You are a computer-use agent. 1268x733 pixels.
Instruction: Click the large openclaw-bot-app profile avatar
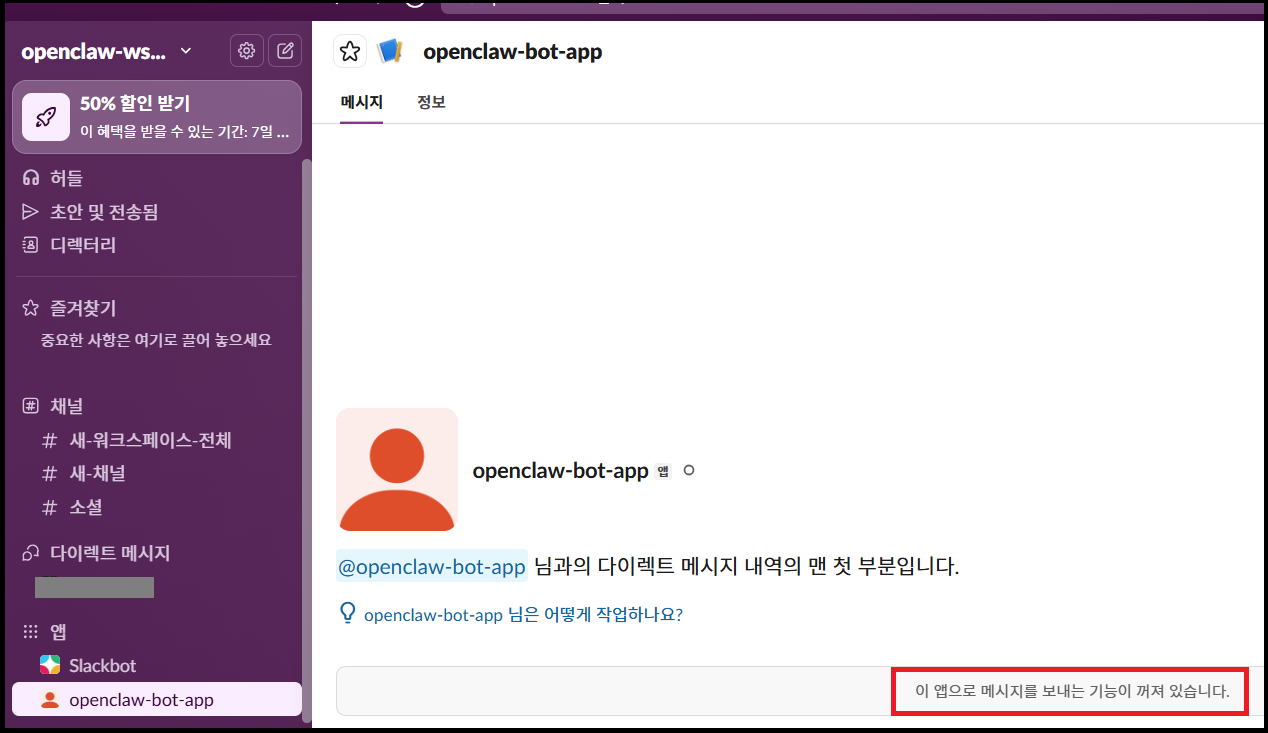(x=397, y=469)
